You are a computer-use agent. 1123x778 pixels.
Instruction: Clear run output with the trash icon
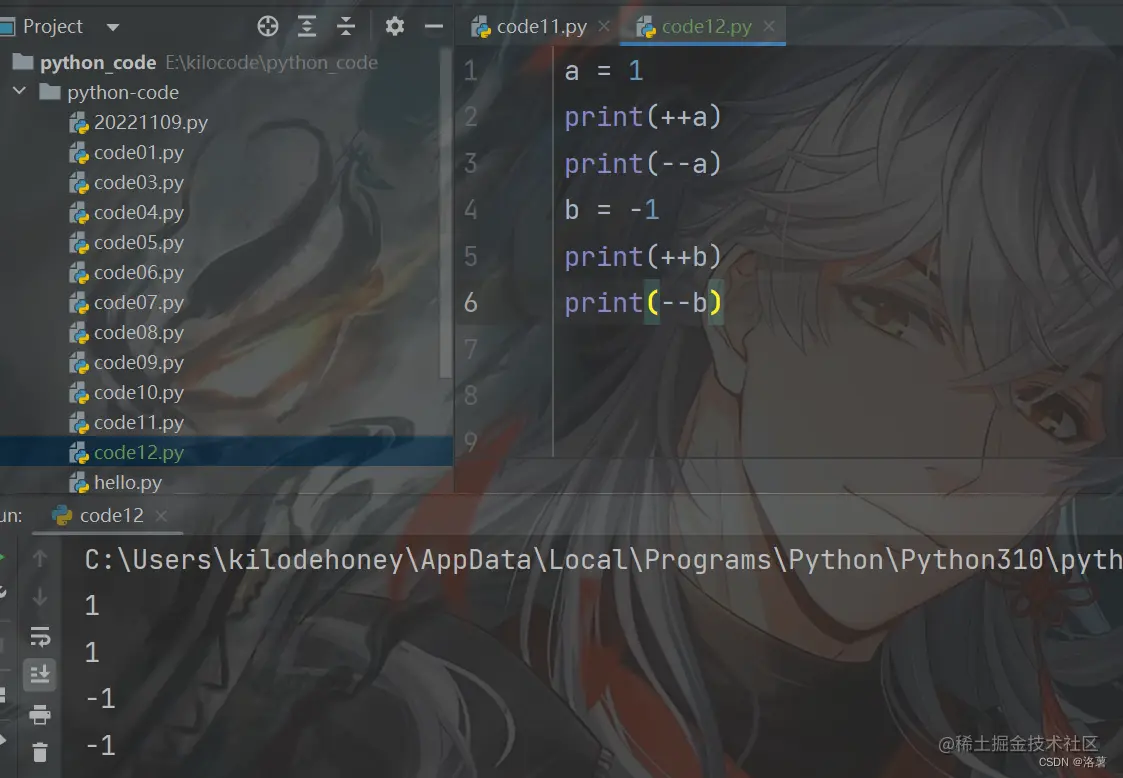(x=40, y=752)
